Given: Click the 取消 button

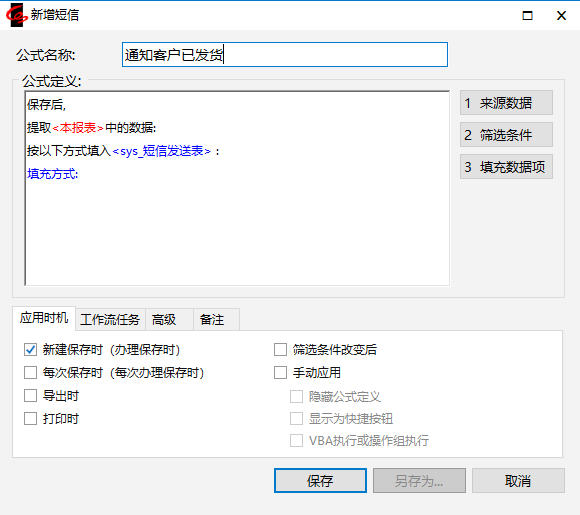Looking at the screenshot, I should tap(518, 481).
